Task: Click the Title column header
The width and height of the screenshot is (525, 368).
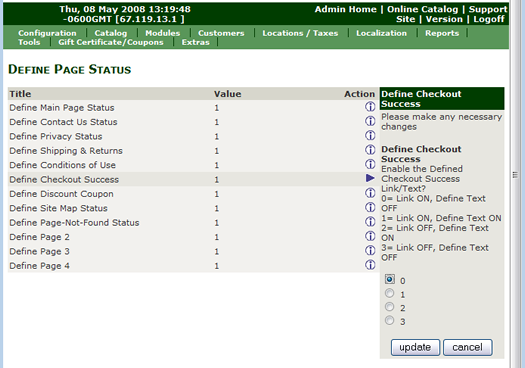Action: (20, 94)
